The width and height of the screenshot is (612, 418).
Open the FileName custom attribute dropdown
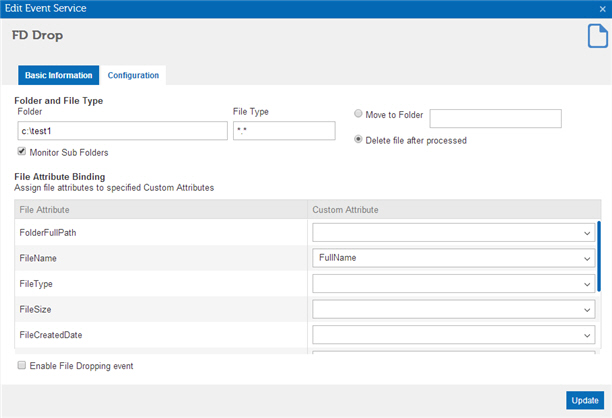(x=454, y=258)
